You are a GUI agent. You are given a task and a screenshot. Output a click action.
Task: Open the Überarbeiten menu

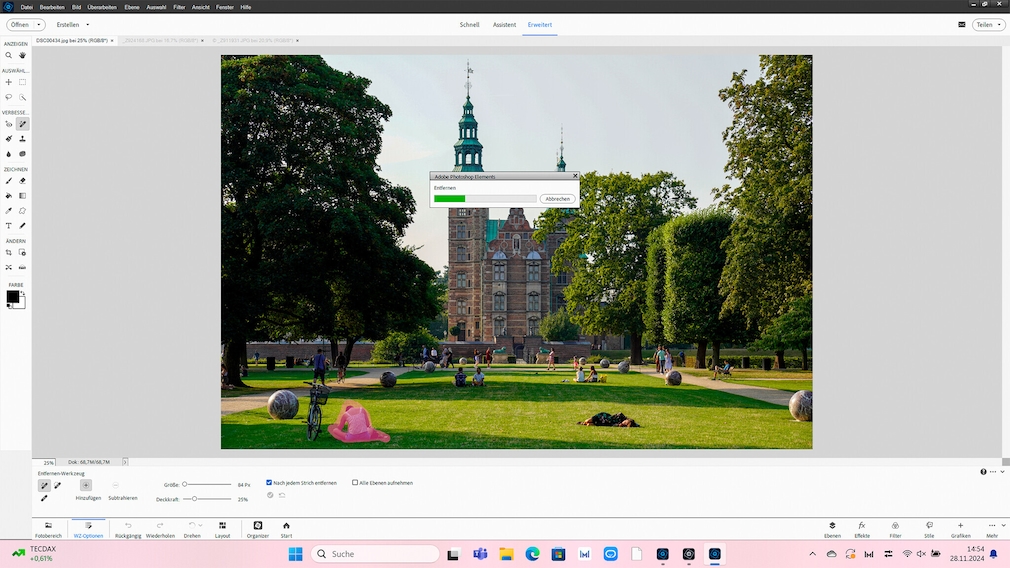click(102, 7)
